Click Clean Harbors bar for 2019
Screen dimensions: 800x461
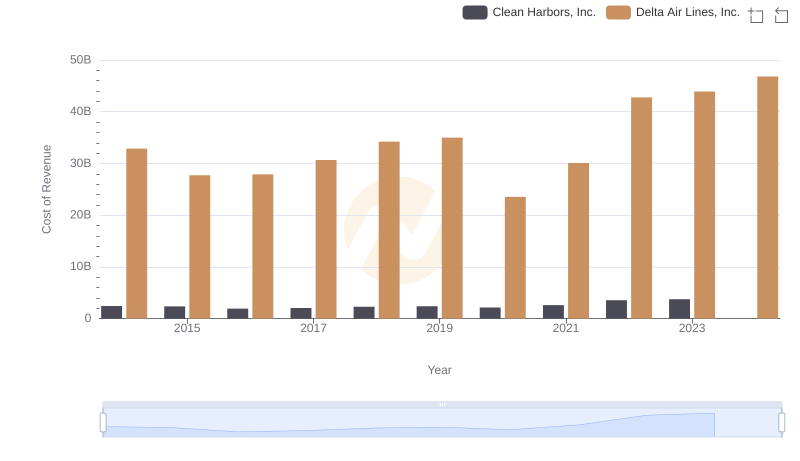click(x=427, y=312)
